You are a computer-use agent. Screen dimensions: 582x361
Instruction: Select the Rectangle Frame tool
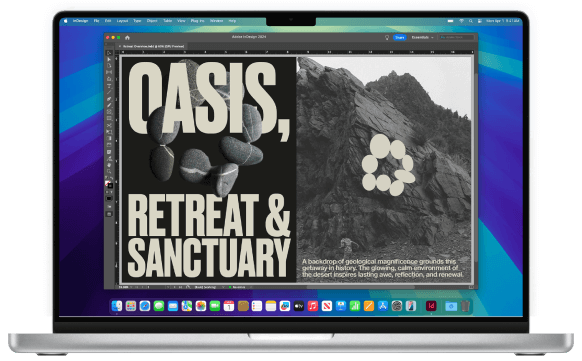[109, 112]
